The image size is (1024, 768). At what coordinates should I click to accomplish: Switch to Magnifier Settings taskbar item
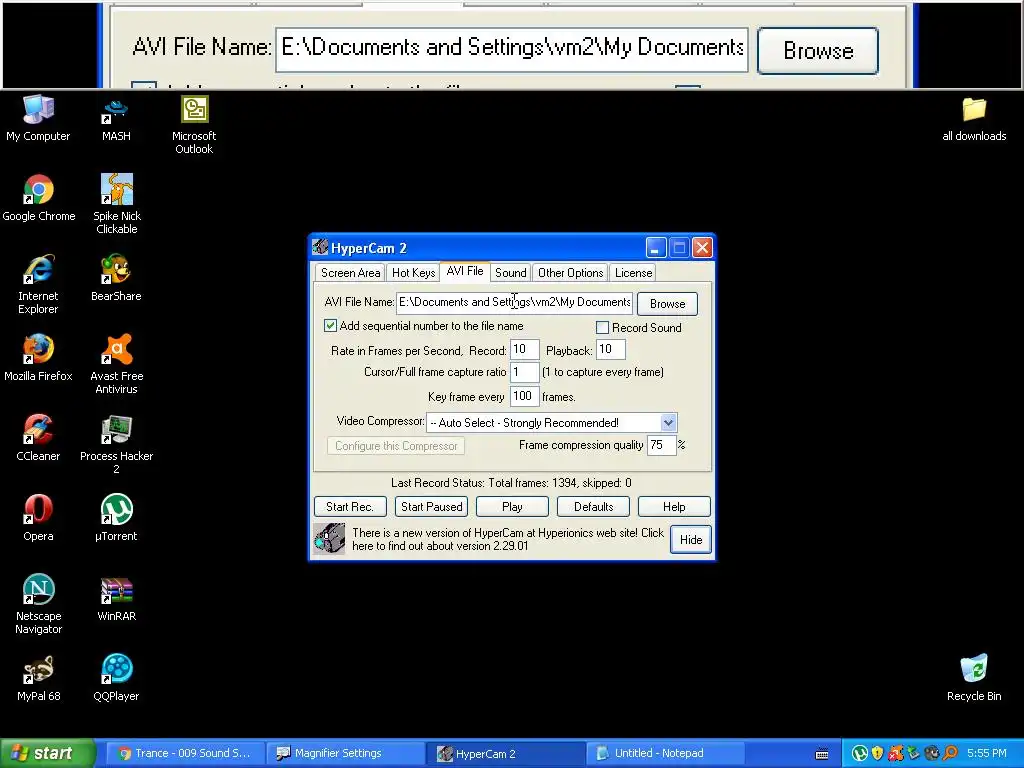coord(345,753)
